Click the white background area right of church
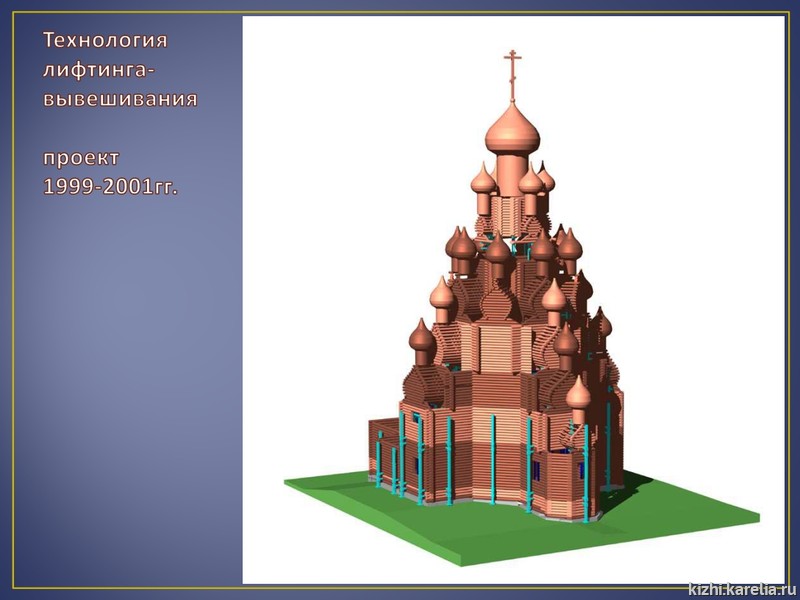The width and height of the screenshot is (800, 600). (700, 250)
